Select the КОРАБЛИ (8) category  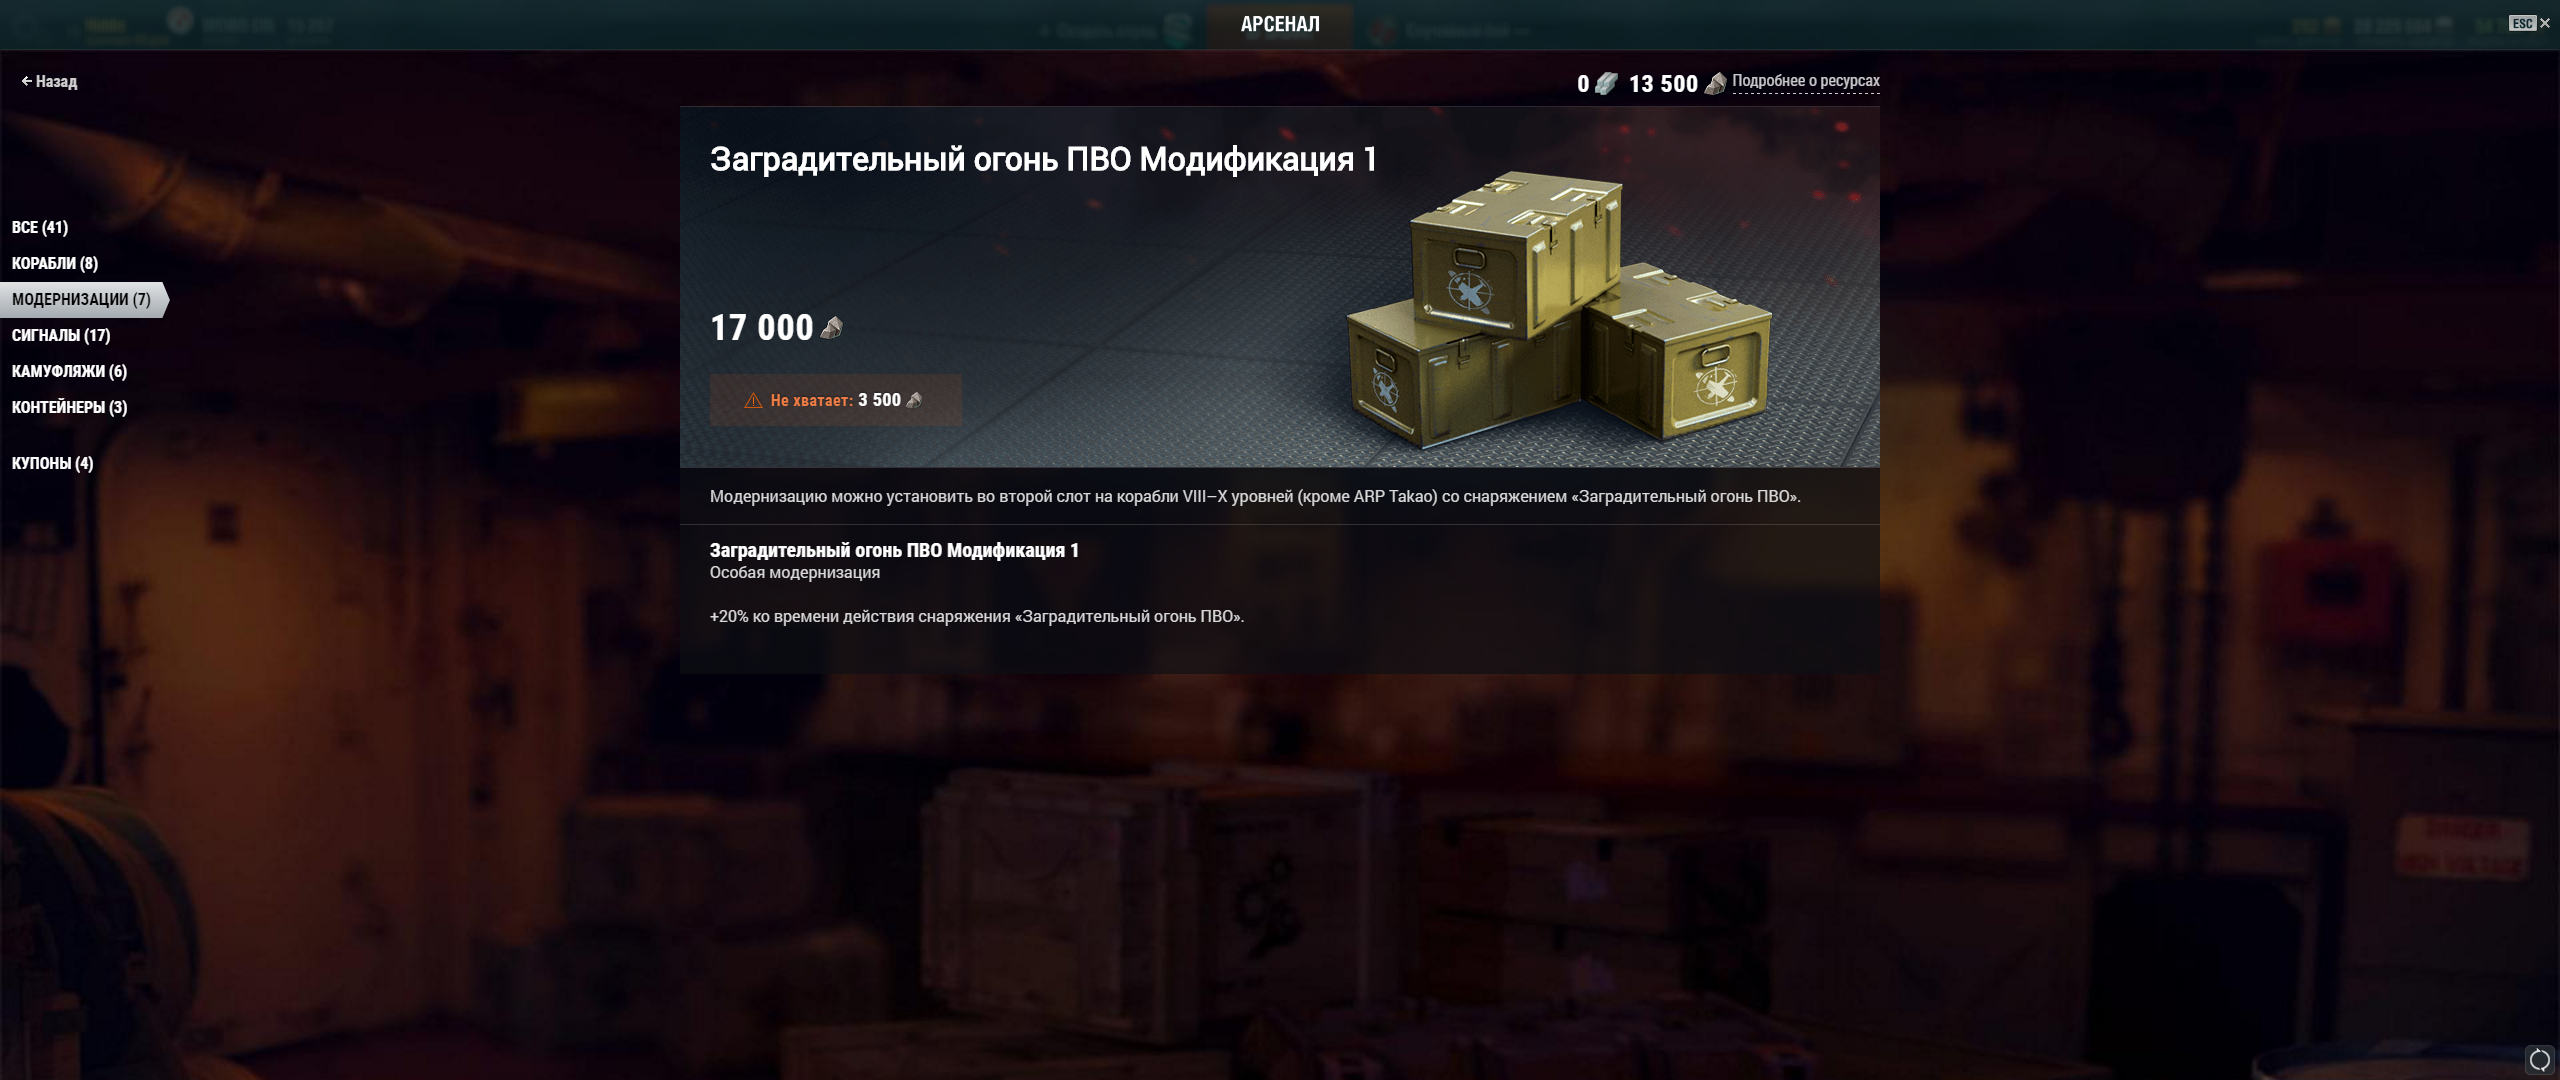tap(55, 264)
